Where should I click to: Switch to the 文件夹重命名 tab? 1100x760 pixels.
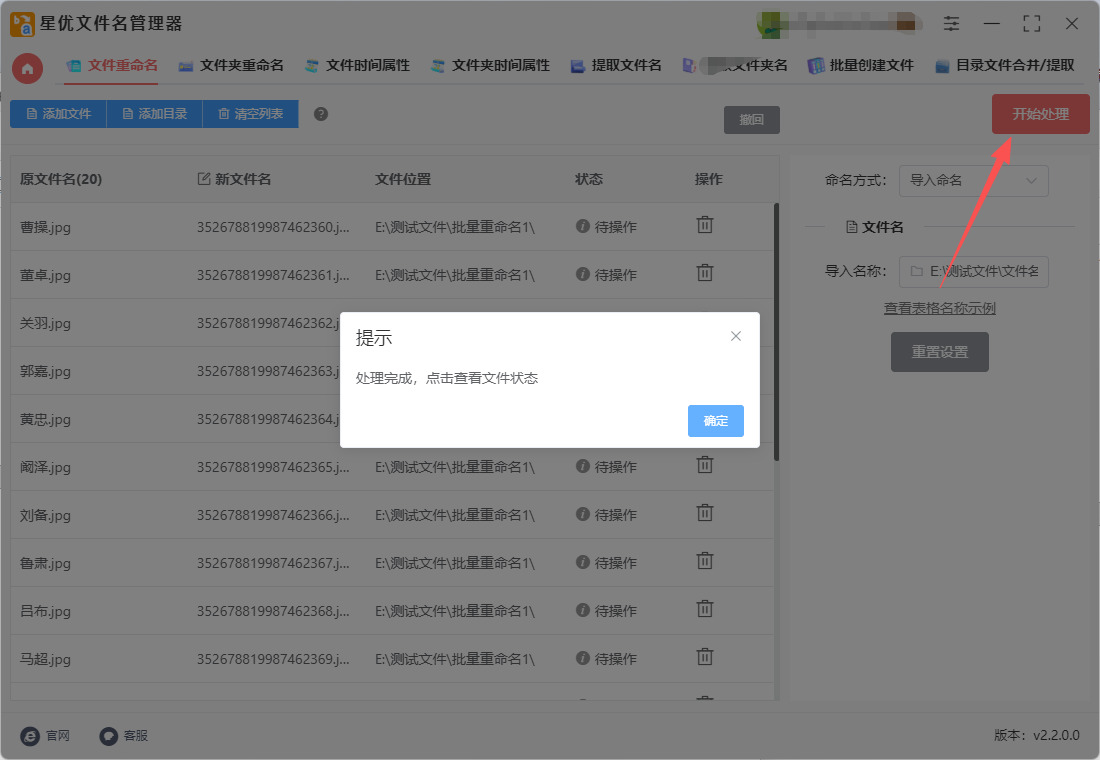[231, 66]
